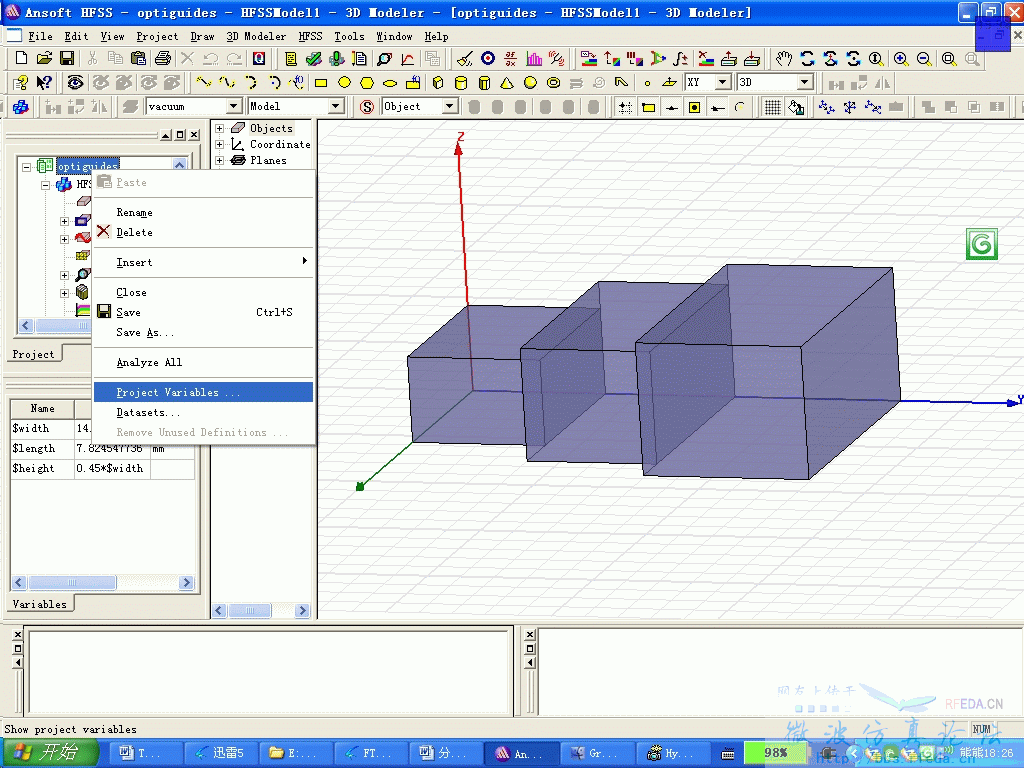Click the grid display toolbar icon
The height and width of the screenshot is (768, 1024).
773,106
